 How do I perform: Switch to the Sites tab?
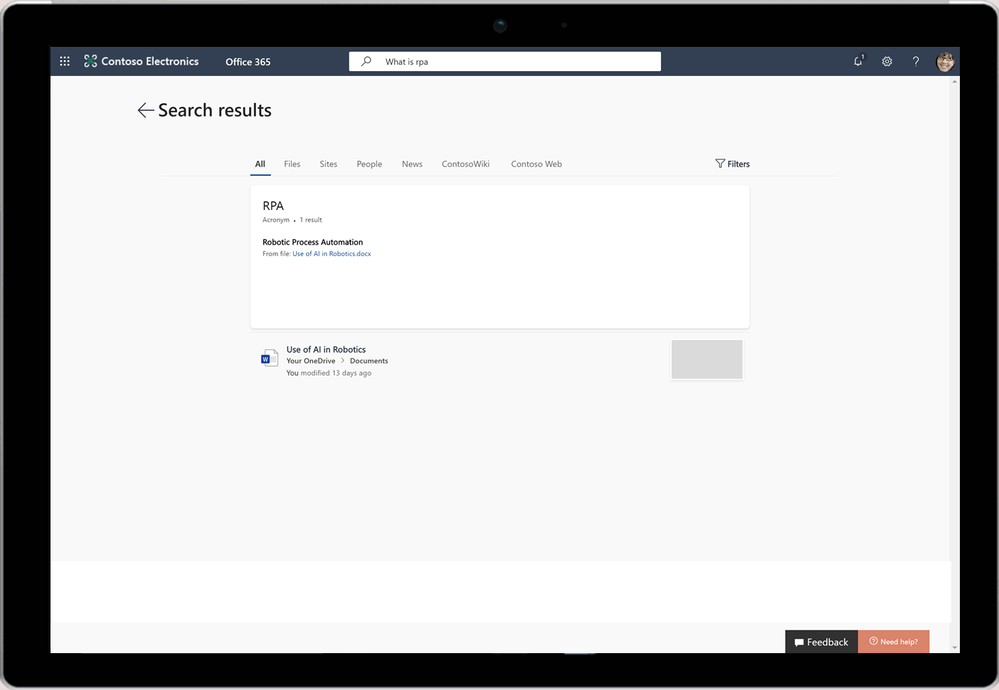pyautogui.click(x=328, y=164)
